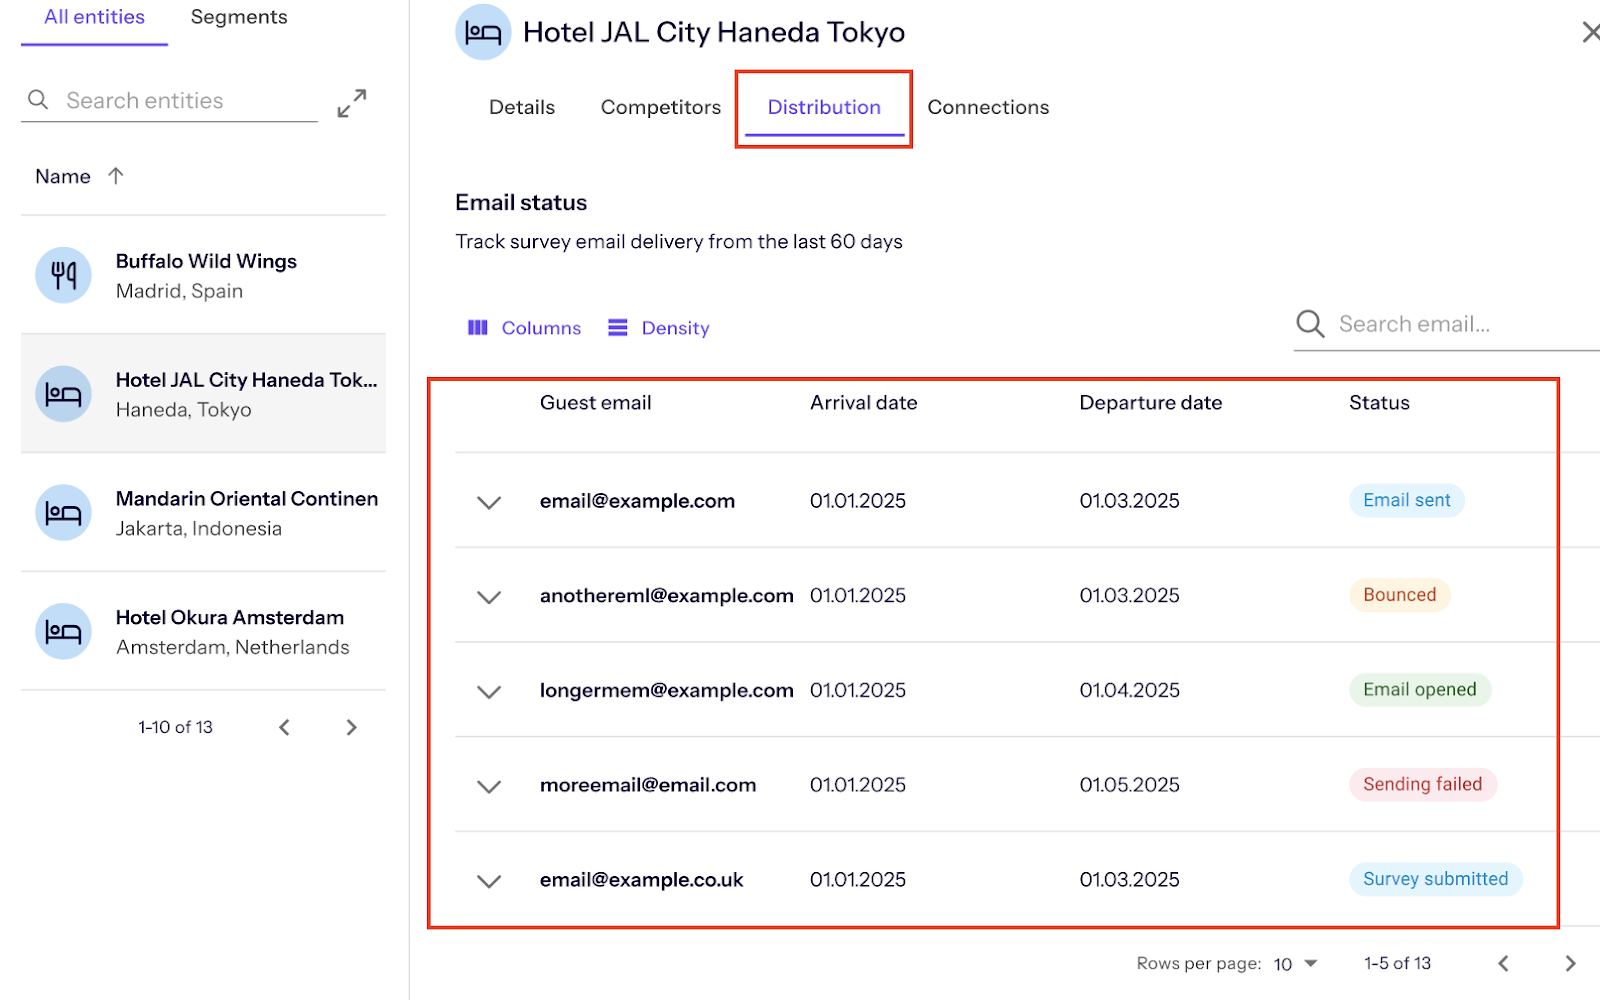The height and width of the screenshot is (1000, 1600).
Task: Open the Connections tab
Action: coord(988,107)
